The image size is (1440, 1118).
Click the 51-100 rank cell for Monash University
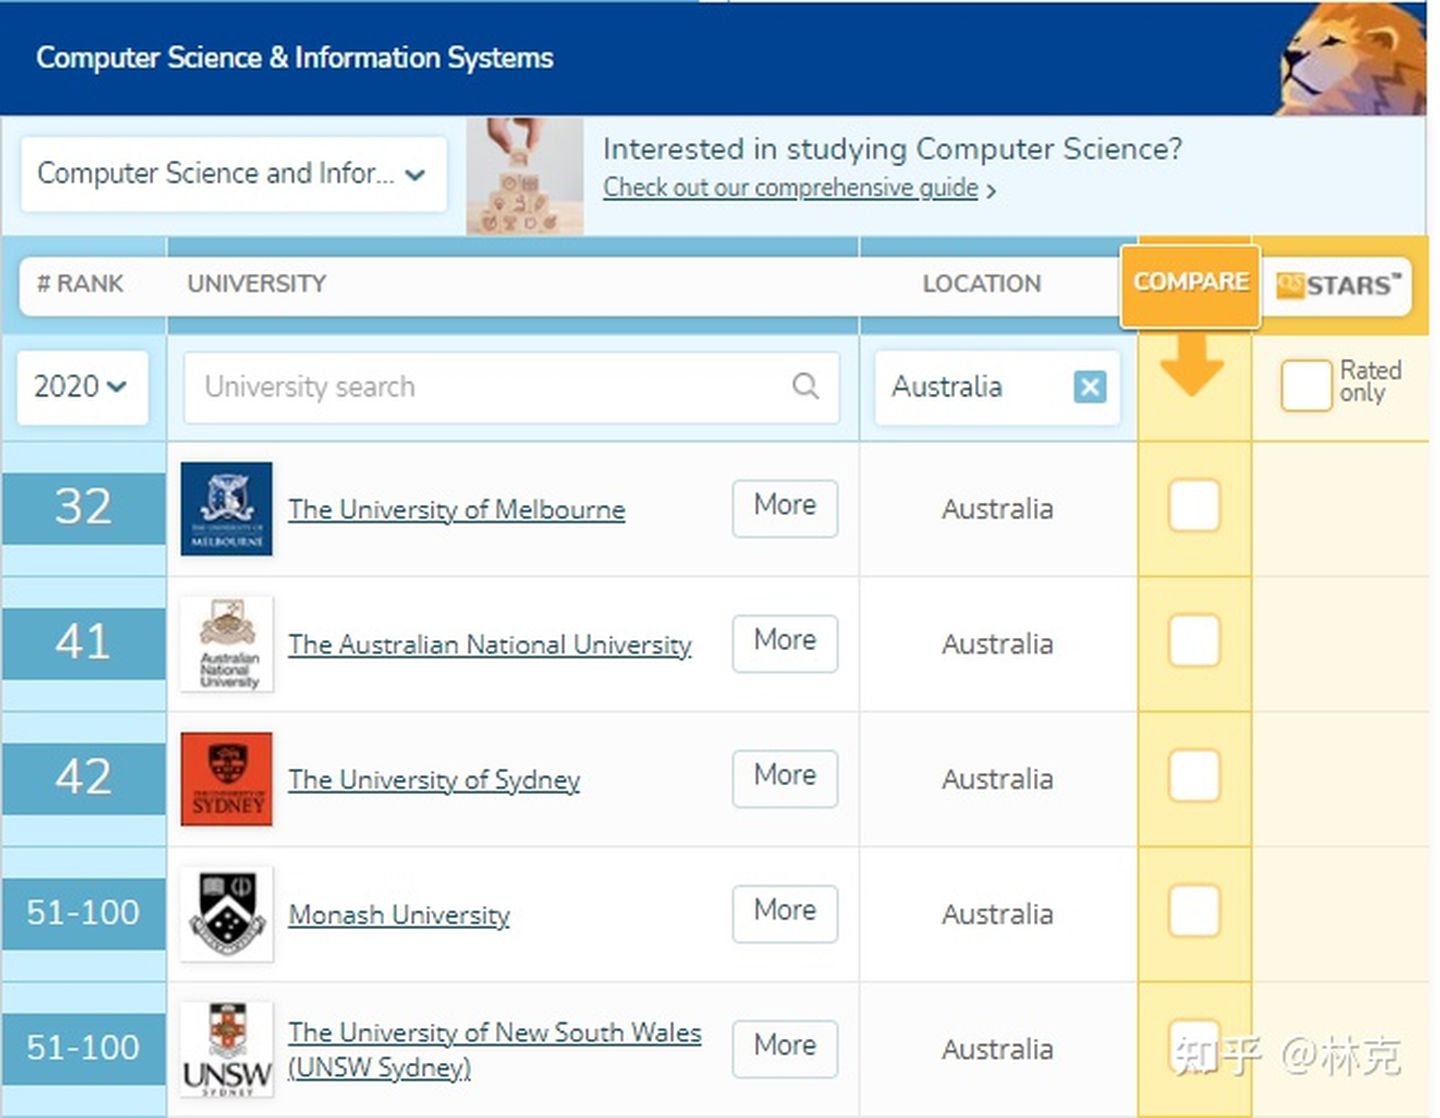83,913
